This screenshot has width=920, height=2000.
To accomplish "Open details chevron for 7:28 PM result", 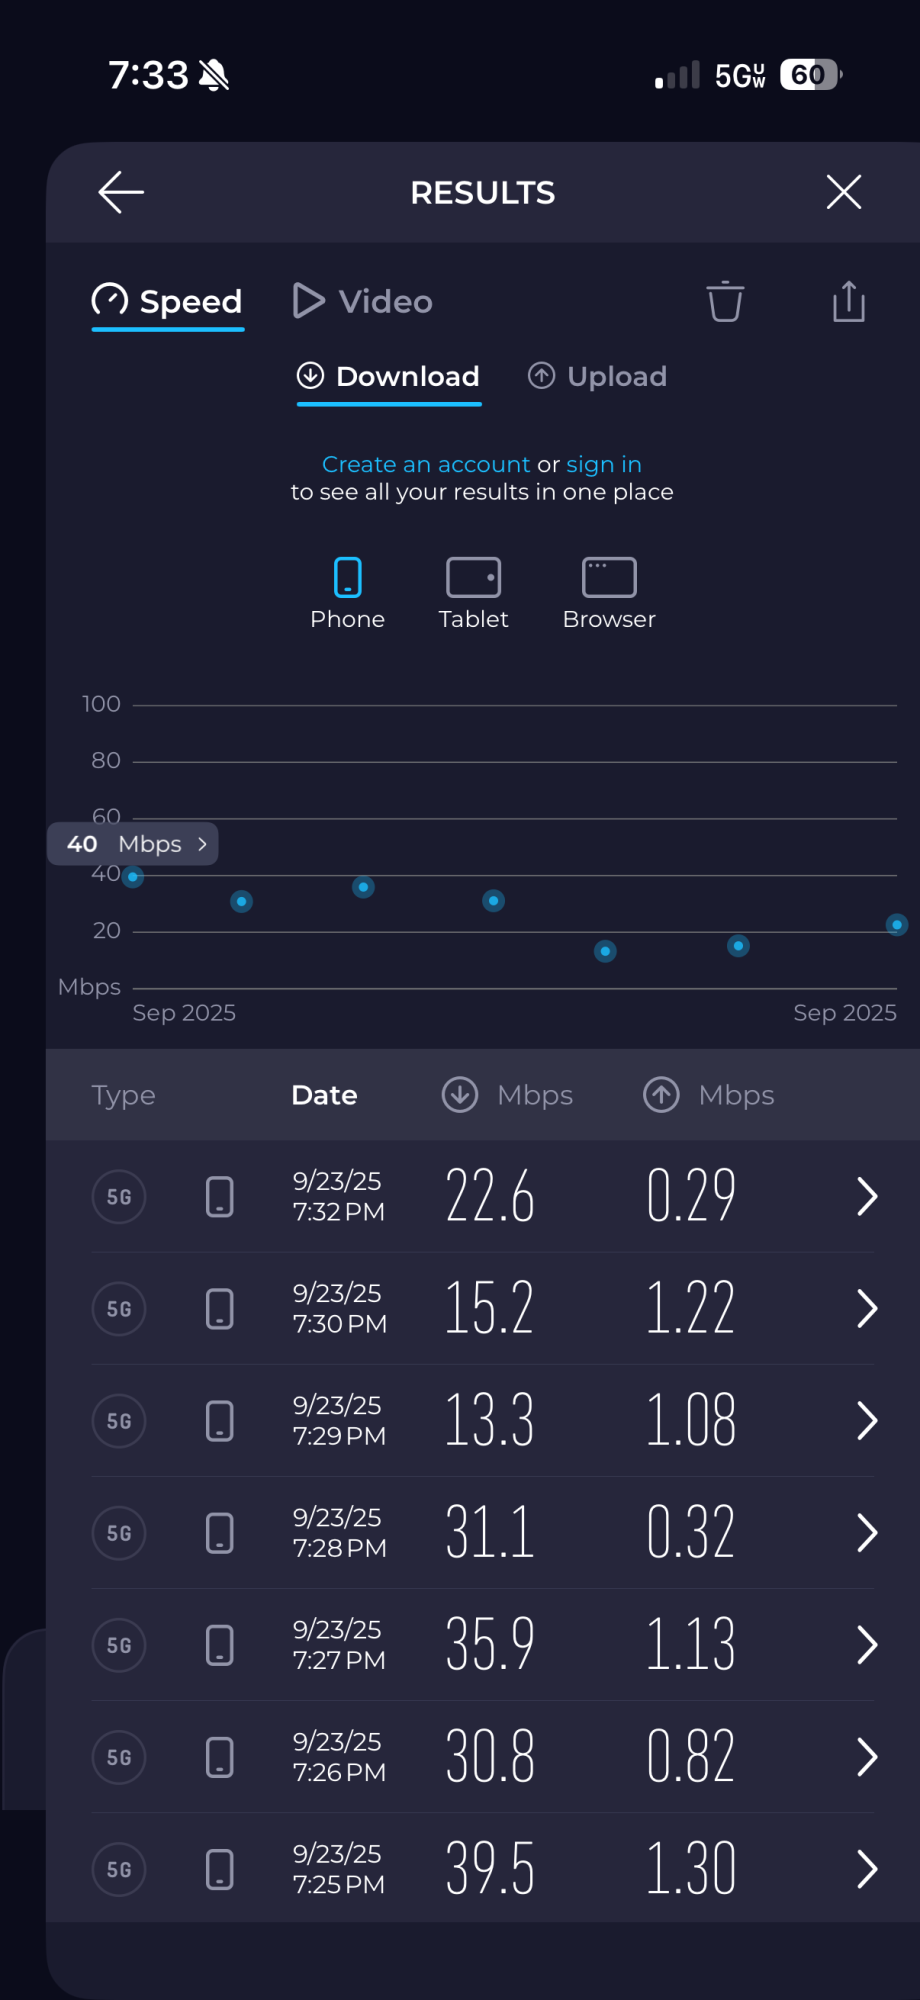I will 866,1533.
